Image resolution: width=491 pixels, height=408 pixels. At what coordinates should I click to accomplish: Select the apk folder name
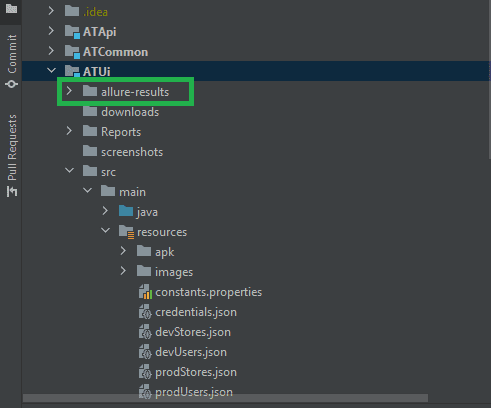click(164, 252)
